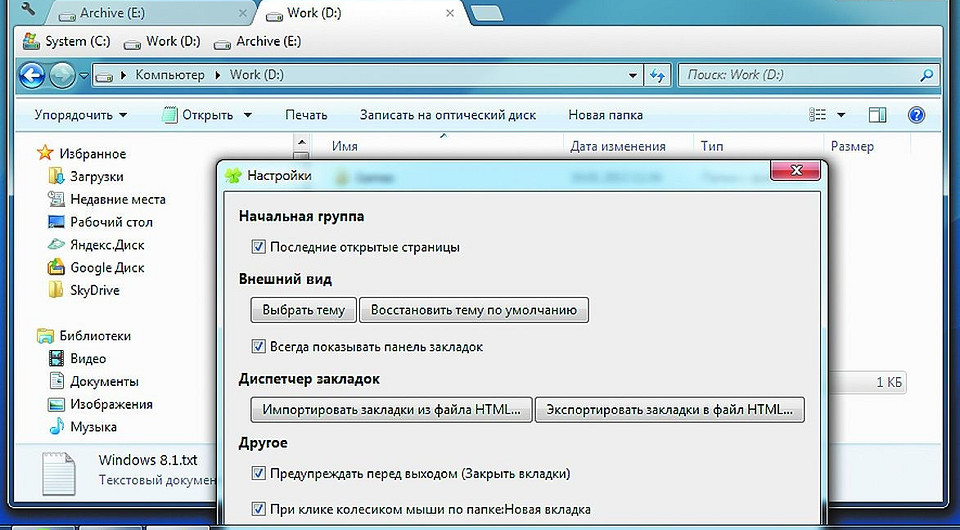Click Выбрать тему button

coord(304,310)
